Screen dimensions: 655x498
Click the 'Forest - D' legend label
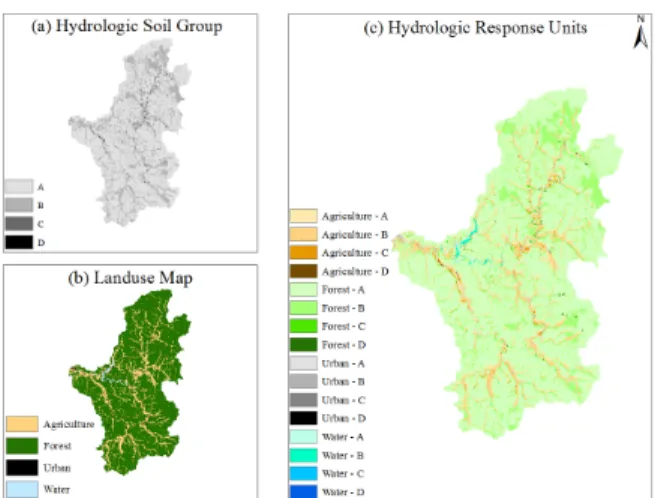coord(344,345)
